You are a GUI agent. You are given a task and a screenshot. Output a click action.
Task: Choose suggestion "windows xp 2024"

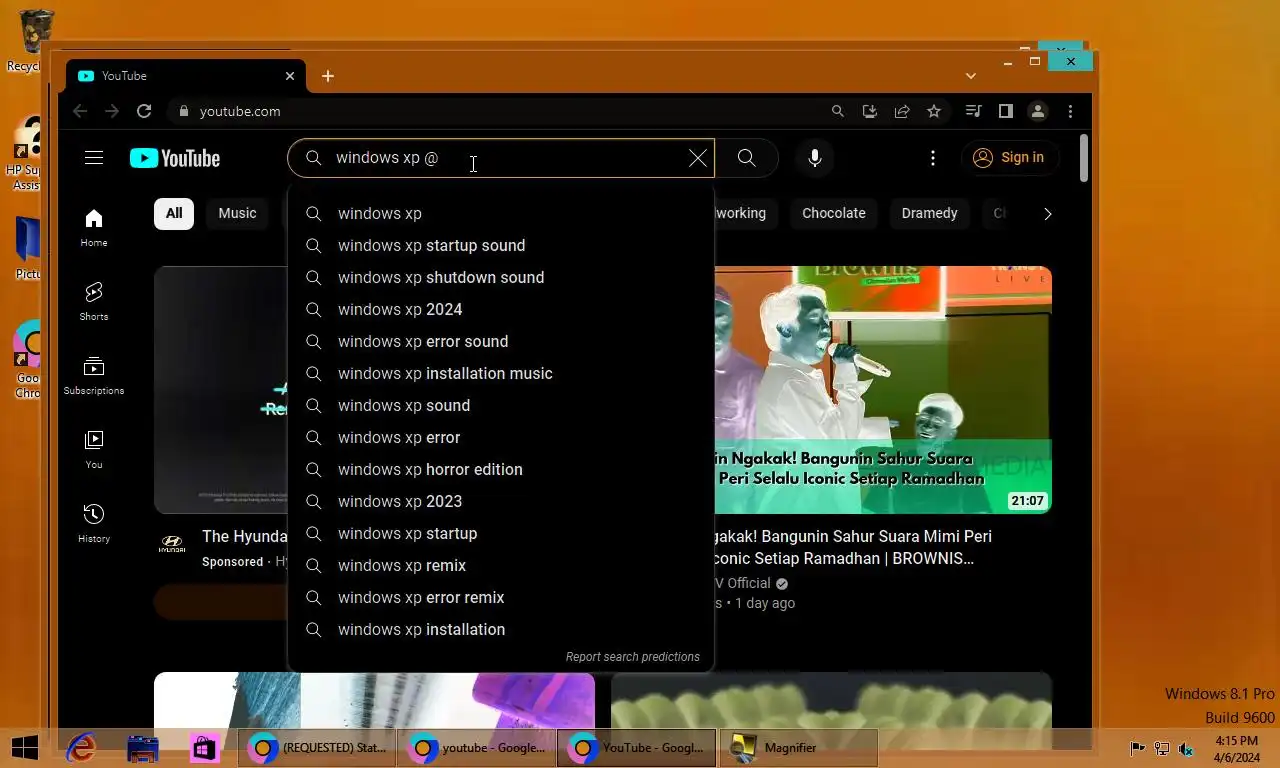[x=501, y=309]
